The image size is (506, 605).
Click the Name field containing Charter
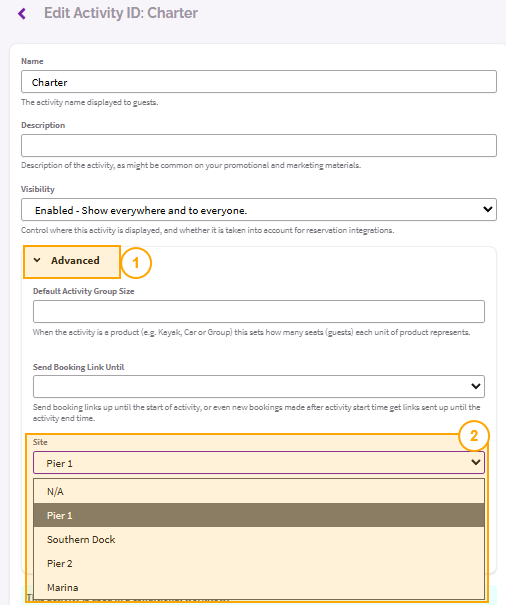tap(259, 81)
